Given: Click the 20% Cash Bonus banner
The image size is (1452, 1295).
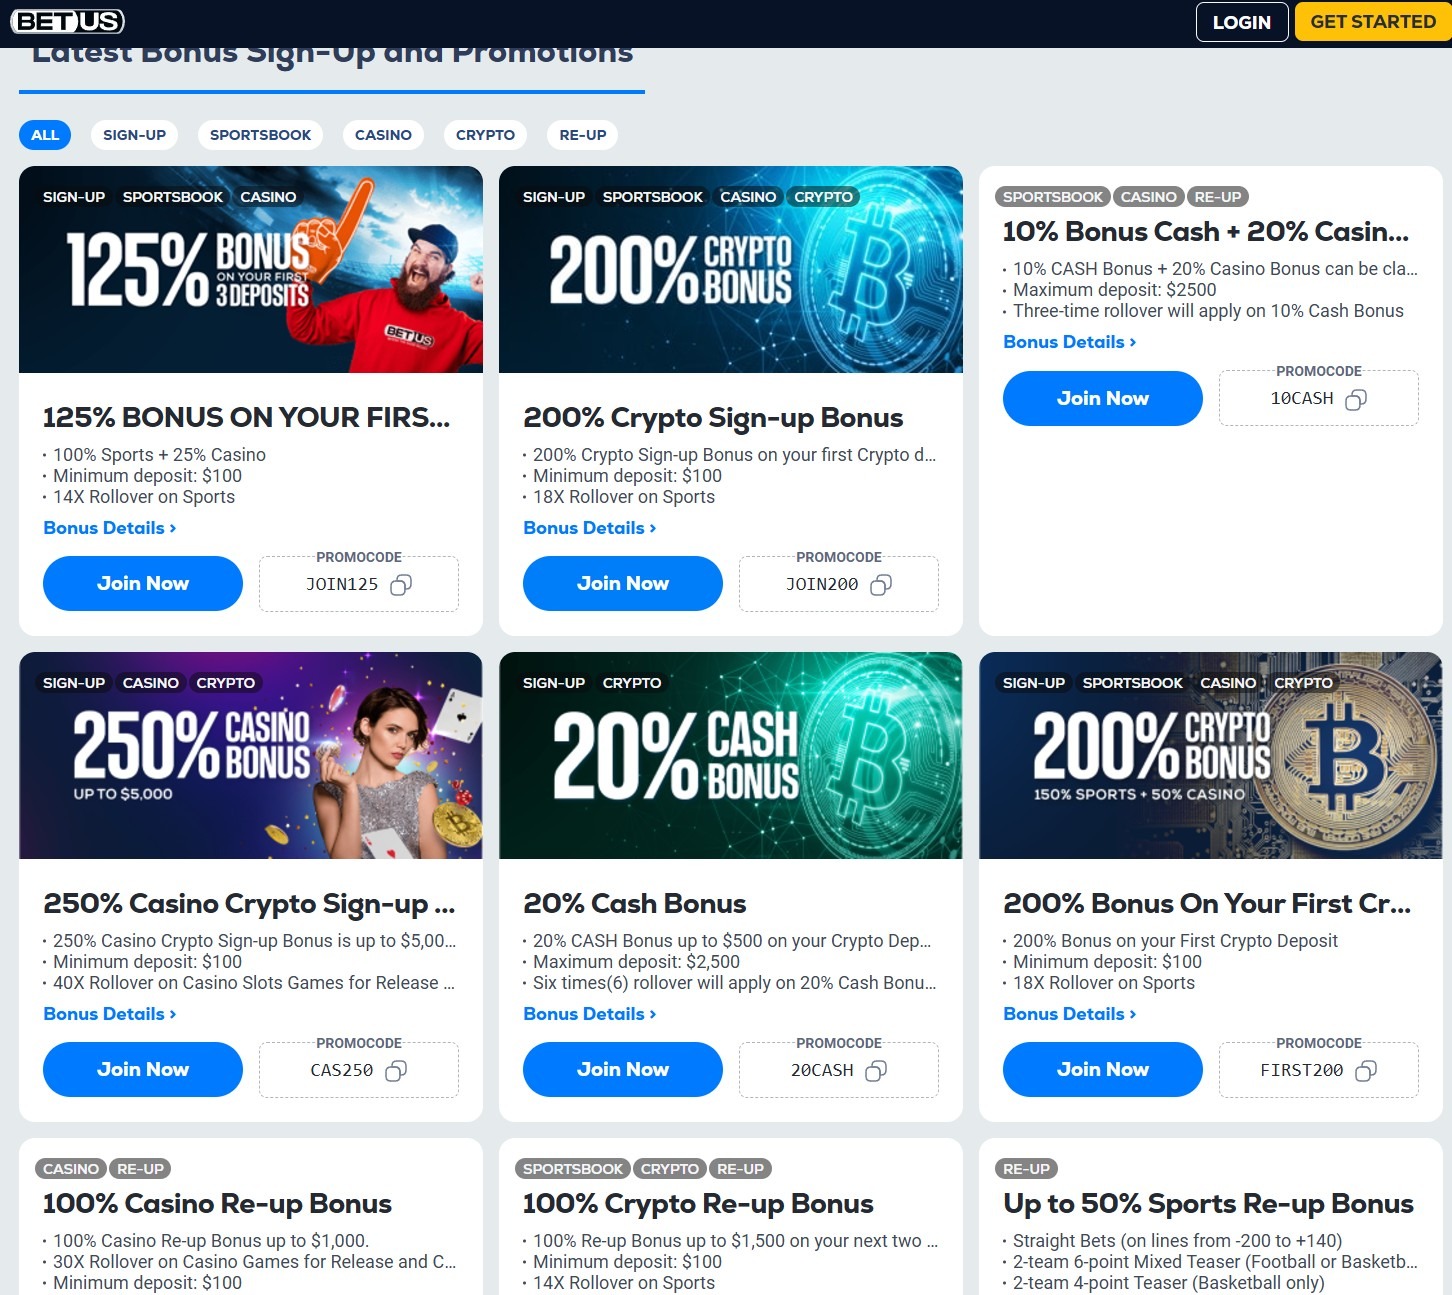Looking at the screenshot, I should (731, 756).
